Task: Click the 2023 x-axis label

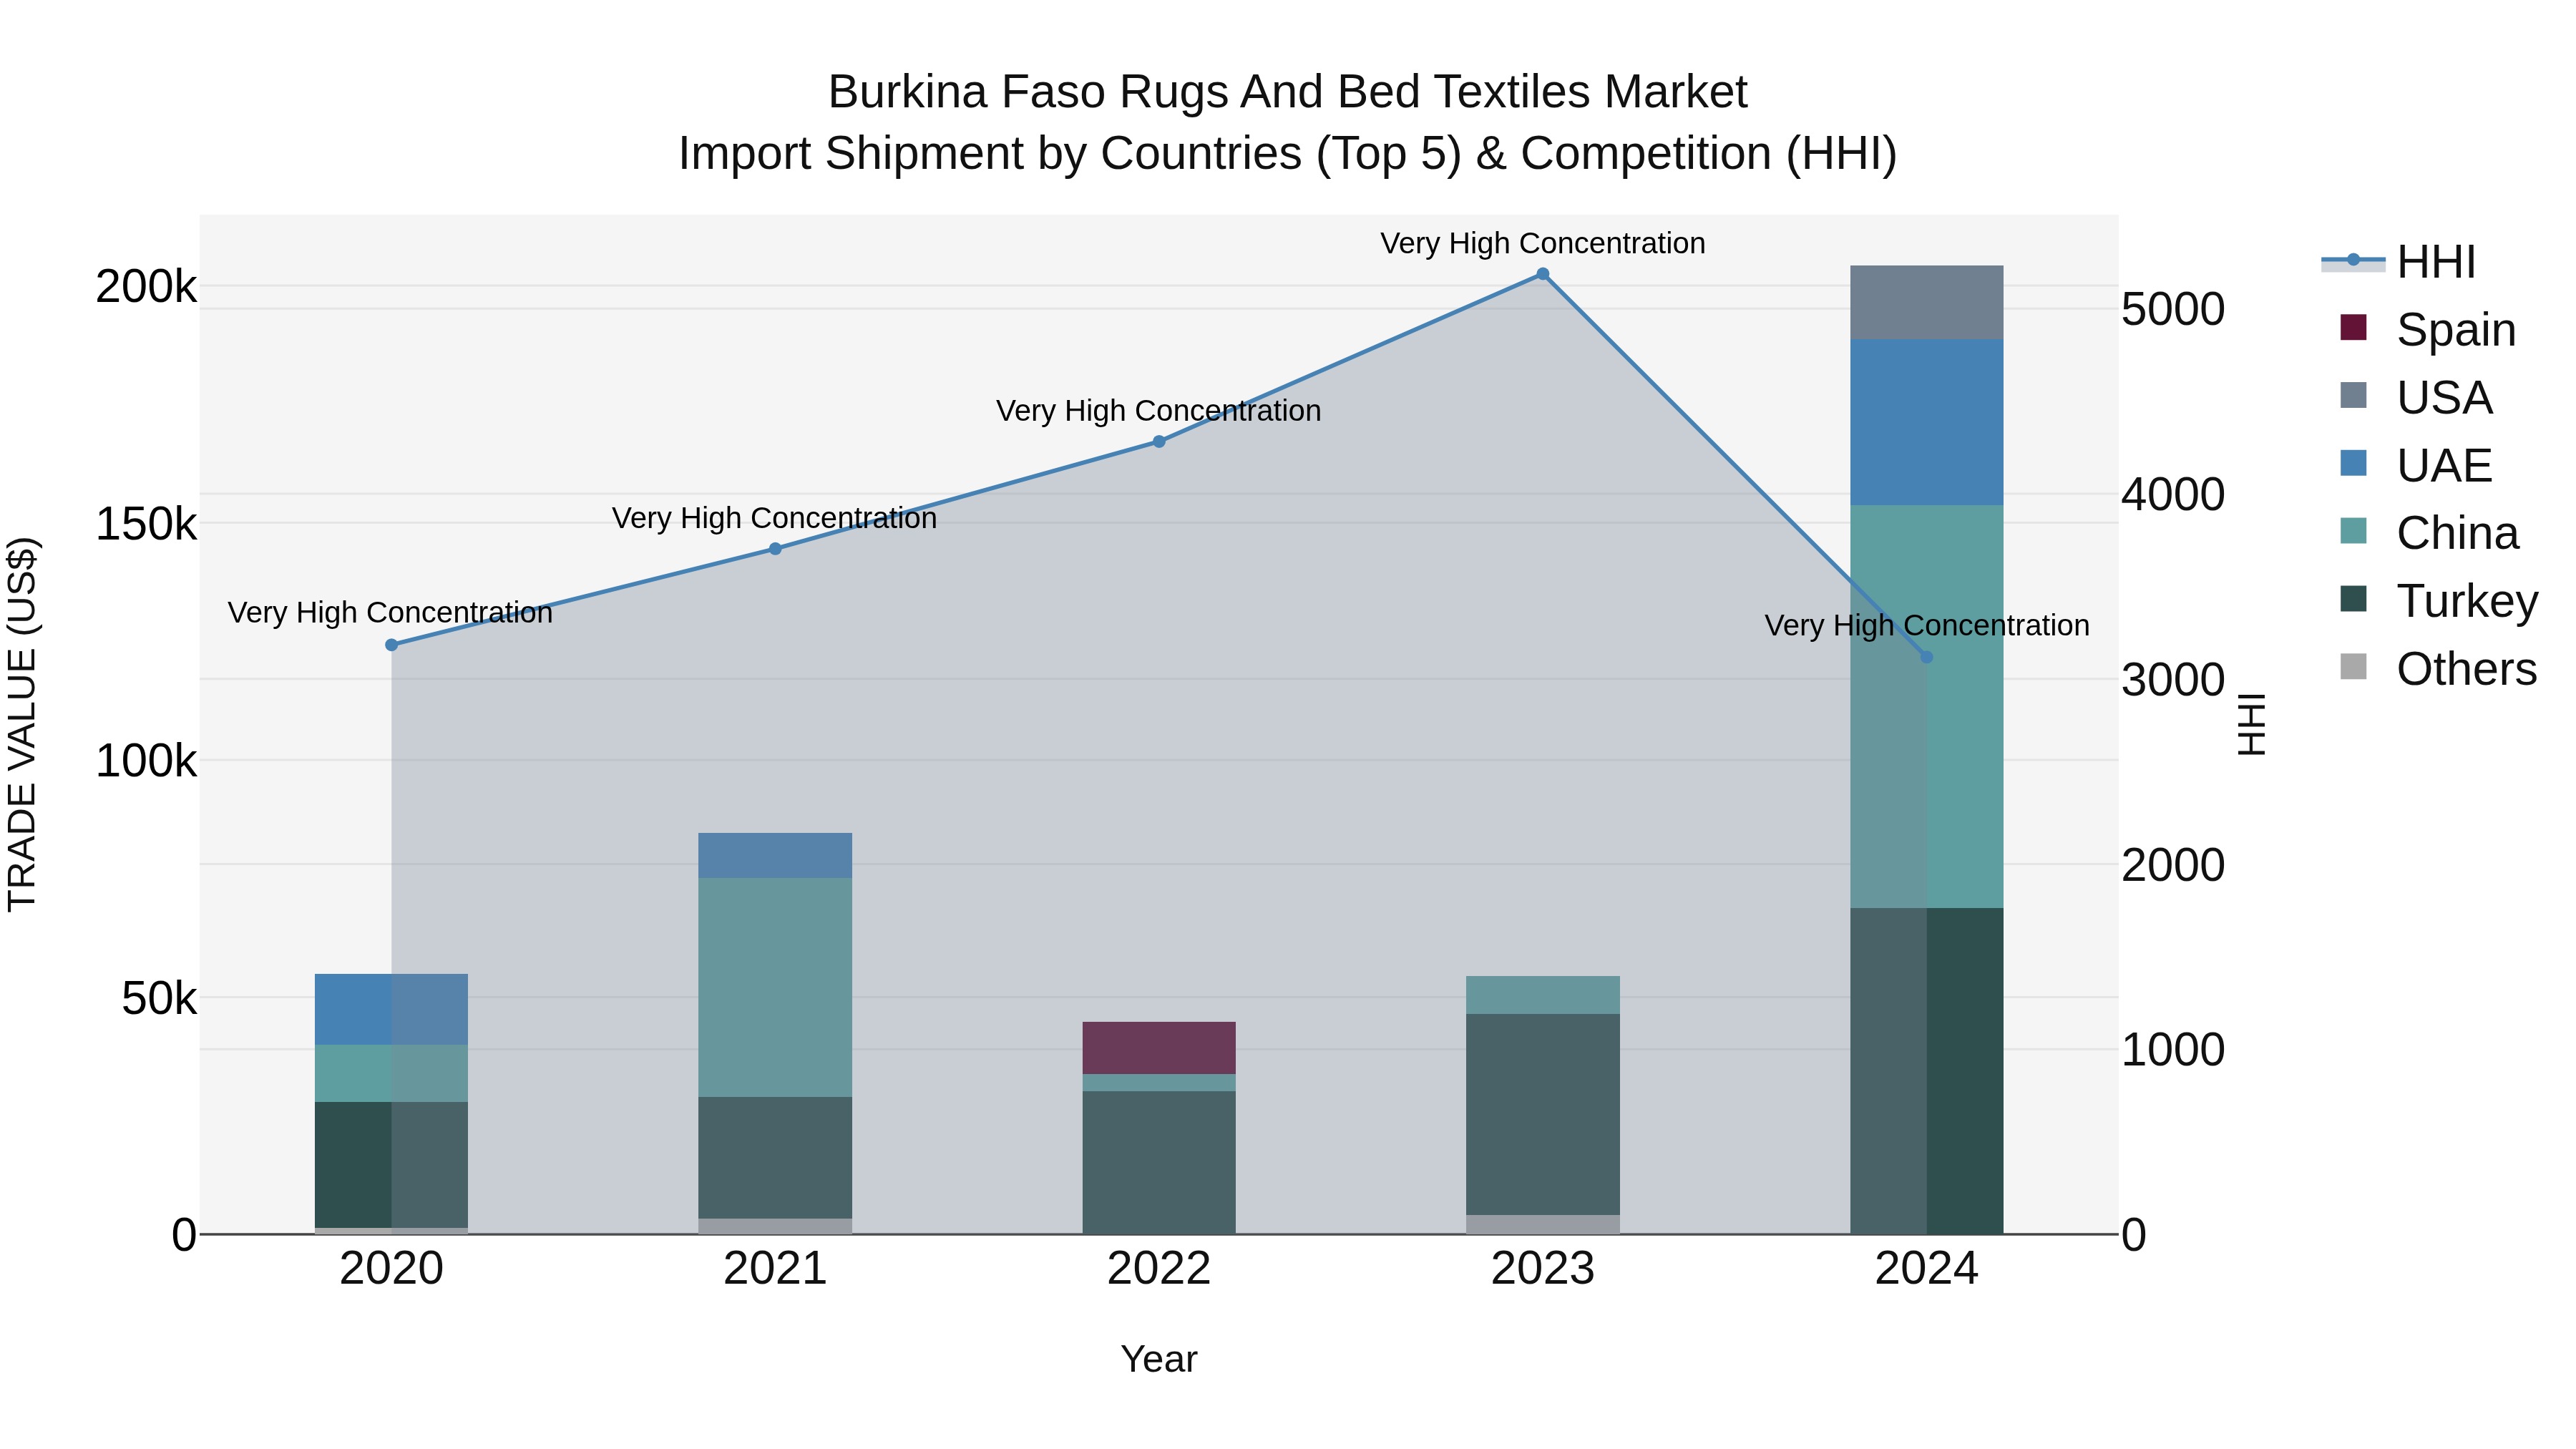Action: click(x=1543, y=1269)
